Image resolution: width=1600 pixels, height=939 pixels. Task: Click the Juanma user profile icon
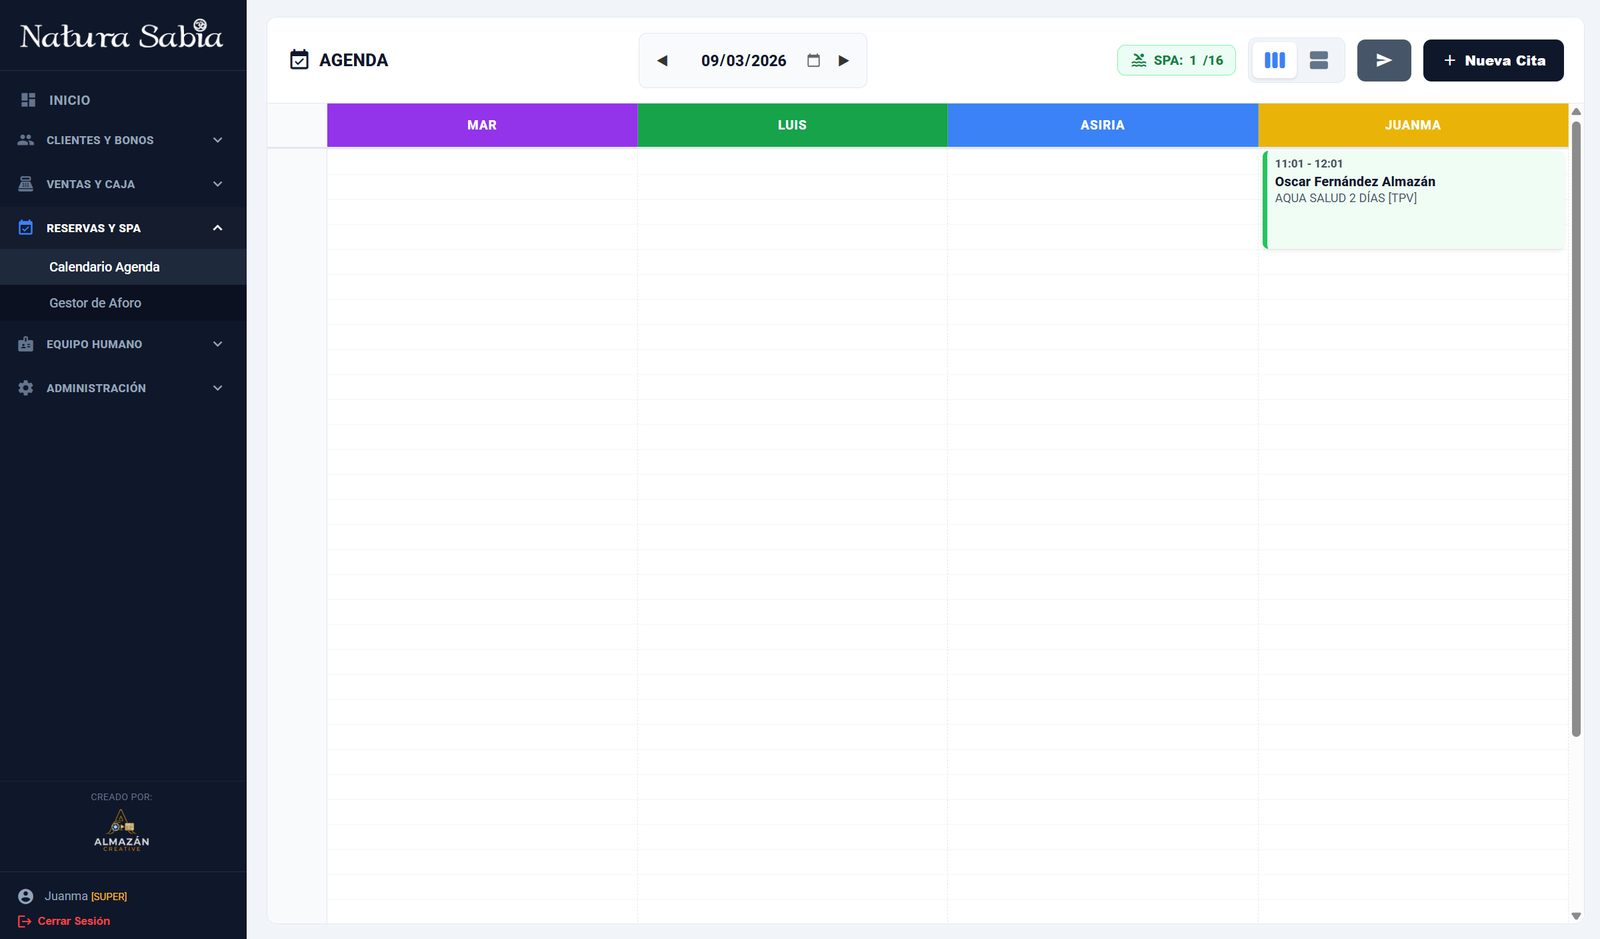[26, 897]
